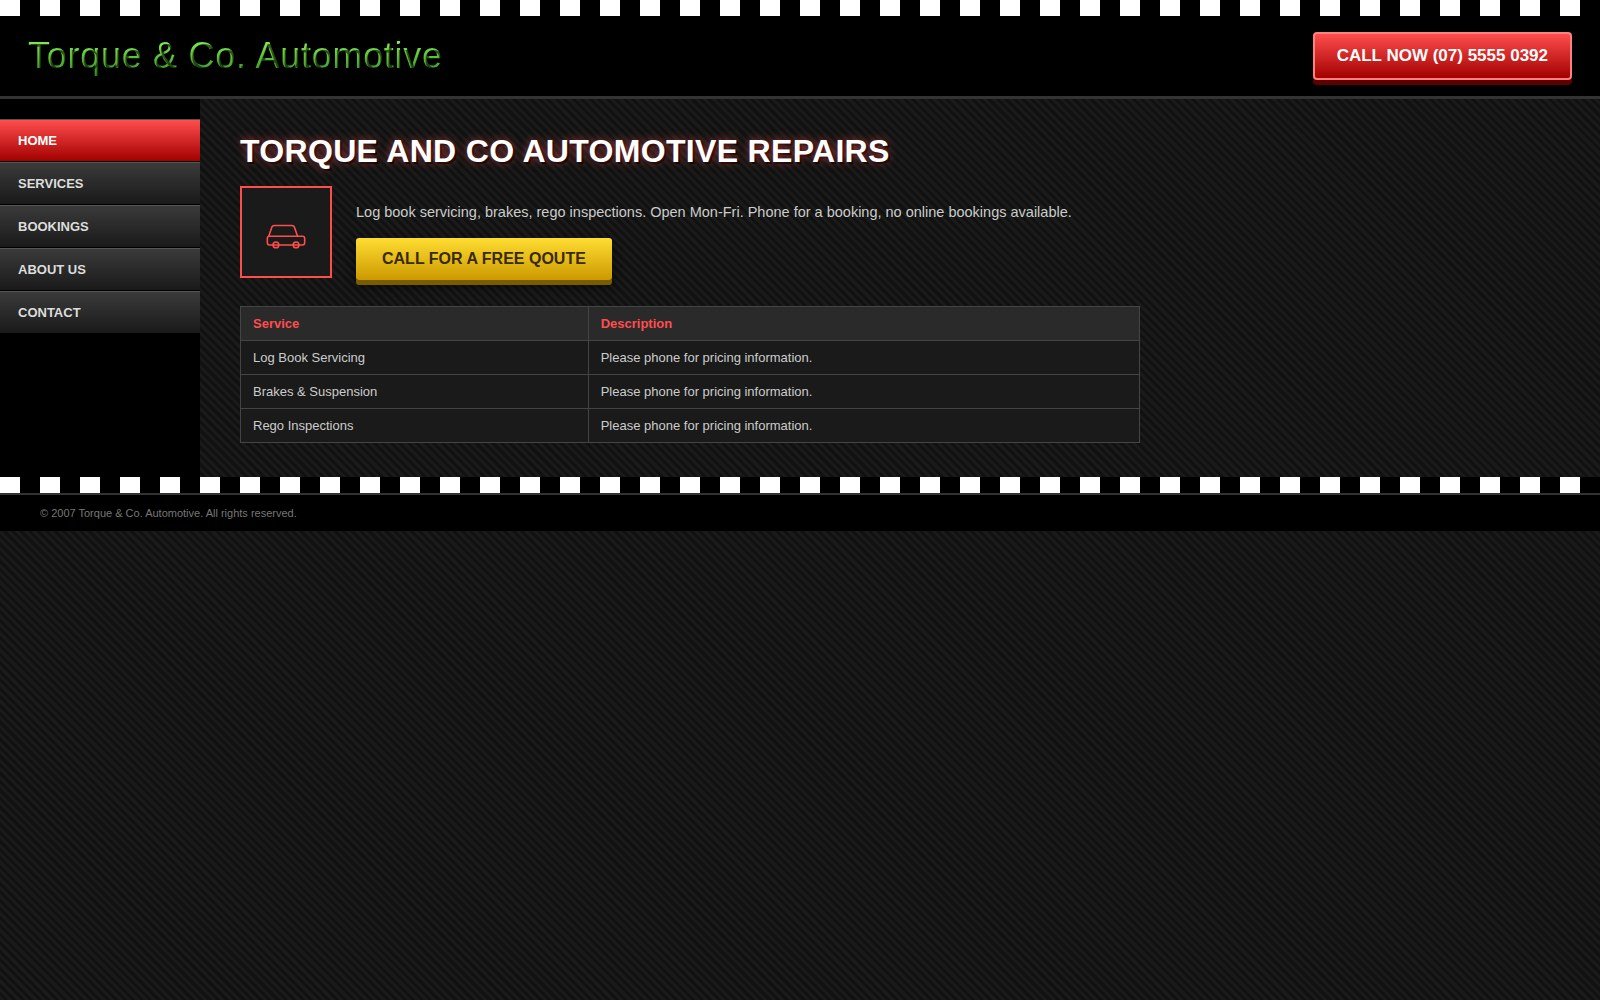Viewport: 1600px width, 1000px height.
Task: Open the Bookings menu item
Action: pos(100,226)
